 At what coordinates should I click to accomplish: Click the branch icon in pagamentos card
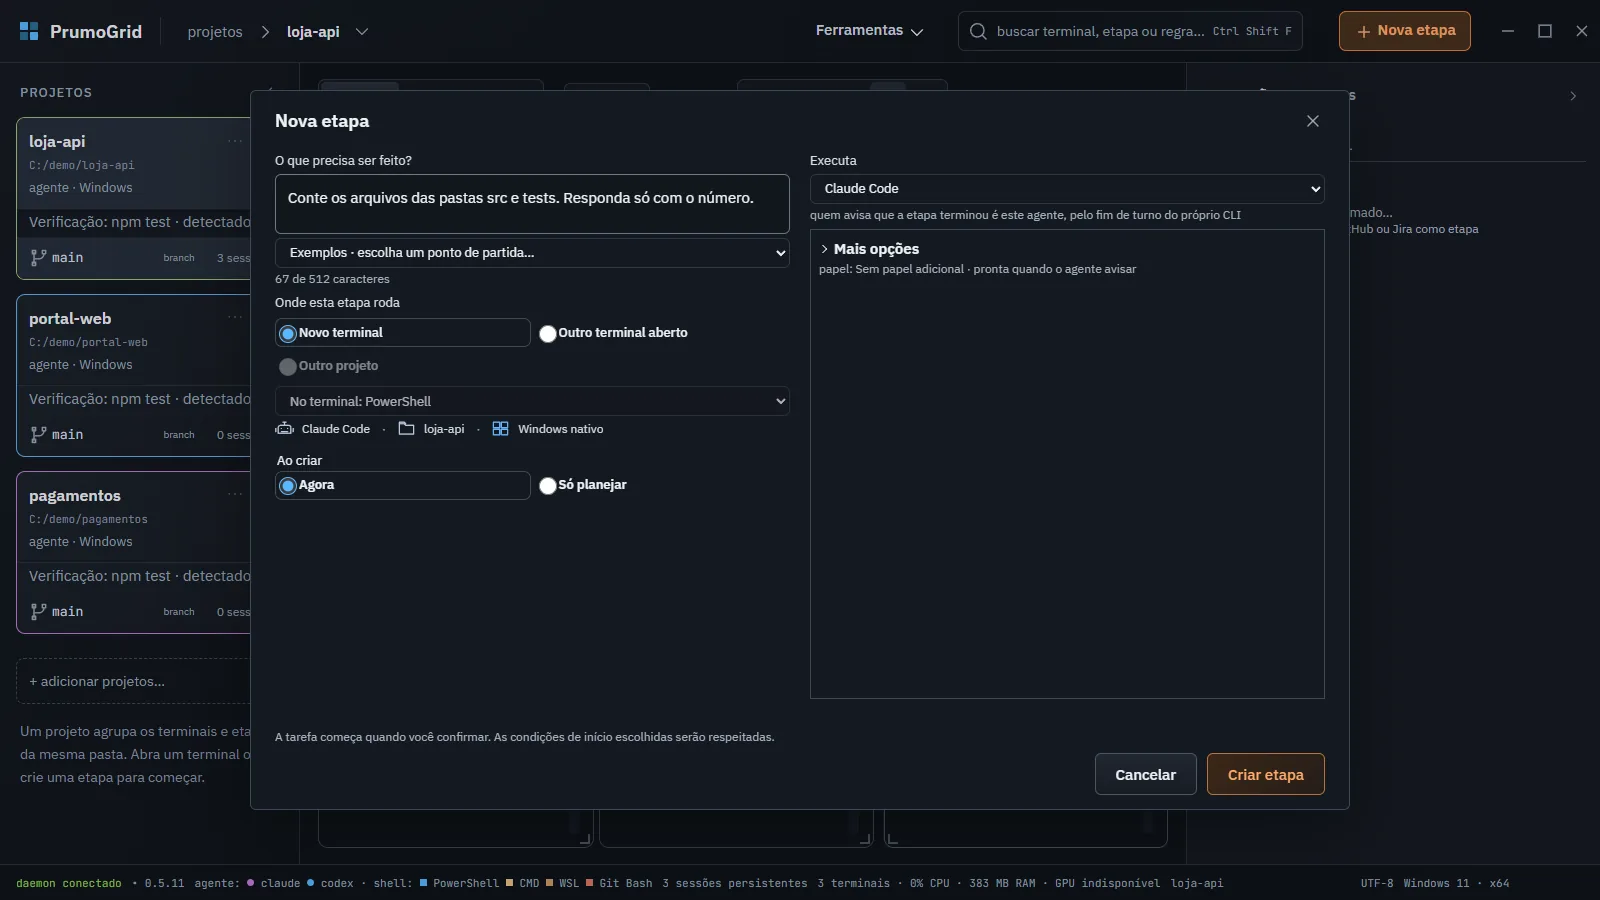coord(38,611)
